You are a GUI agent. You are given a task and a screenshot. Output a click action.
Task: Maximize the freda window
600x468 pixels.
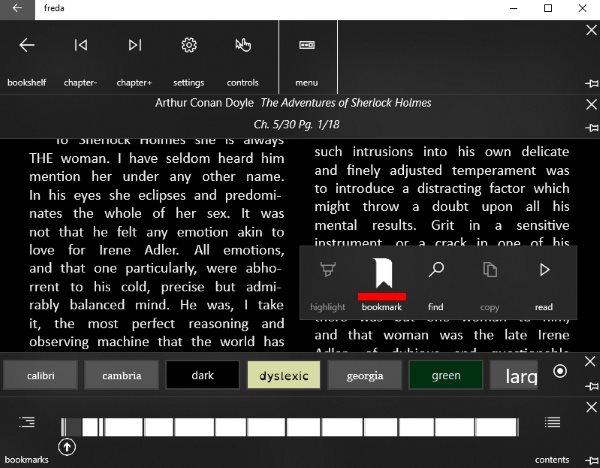pyautogui.click(x=548, y=8)
